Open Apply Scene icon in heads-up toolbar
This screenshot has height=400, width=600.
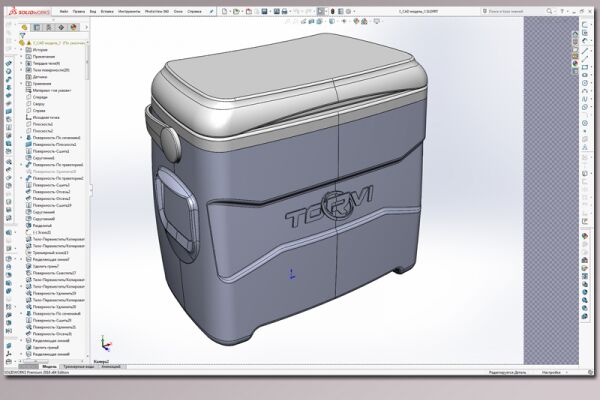tap(364, 21)
